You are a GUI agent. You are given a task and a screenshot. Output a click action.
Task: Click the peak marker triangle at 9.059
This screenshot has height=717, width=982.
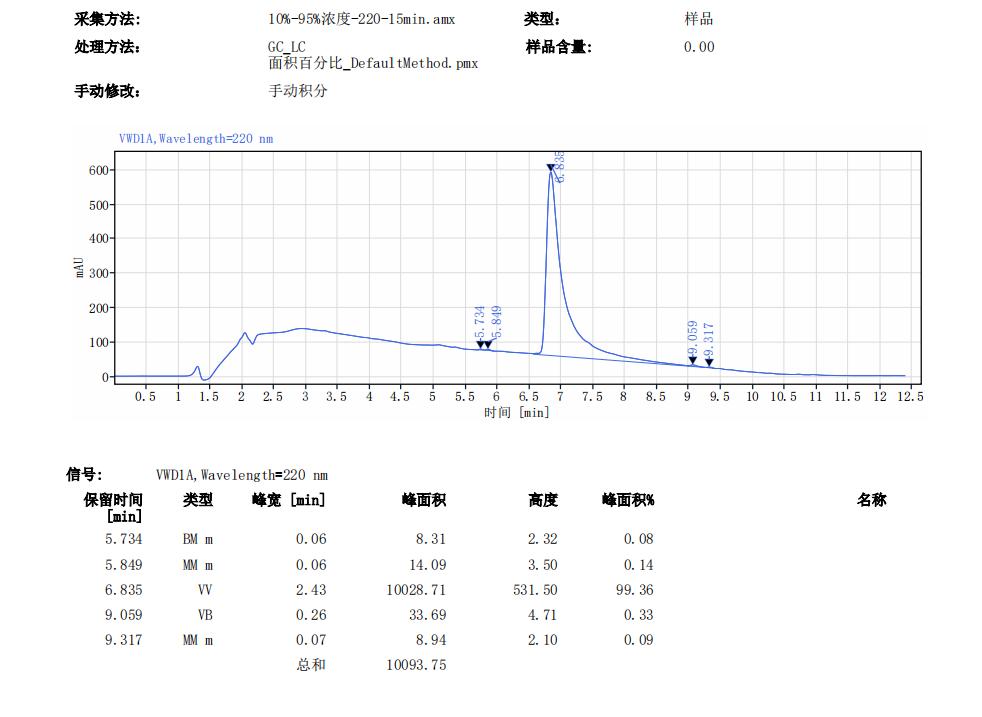click(x=692, y=360)
